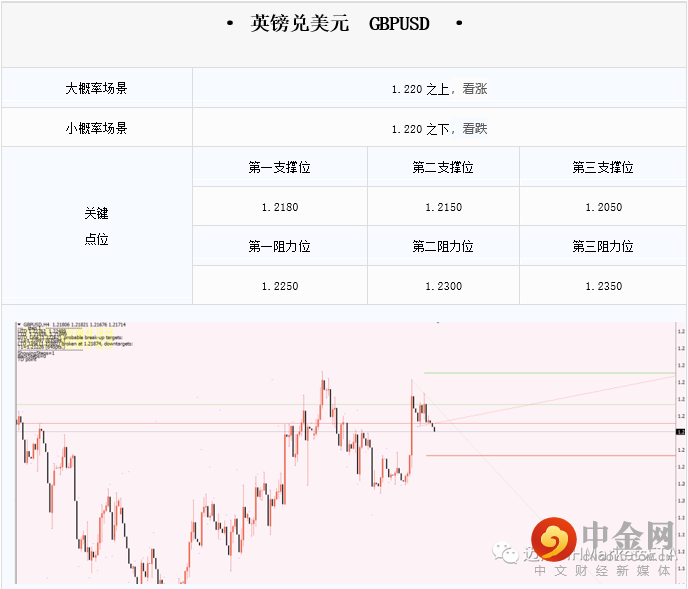This screenshot has height=589, width=688.
Task: Select the 第二支撑位 header cell
Action: 443,167
